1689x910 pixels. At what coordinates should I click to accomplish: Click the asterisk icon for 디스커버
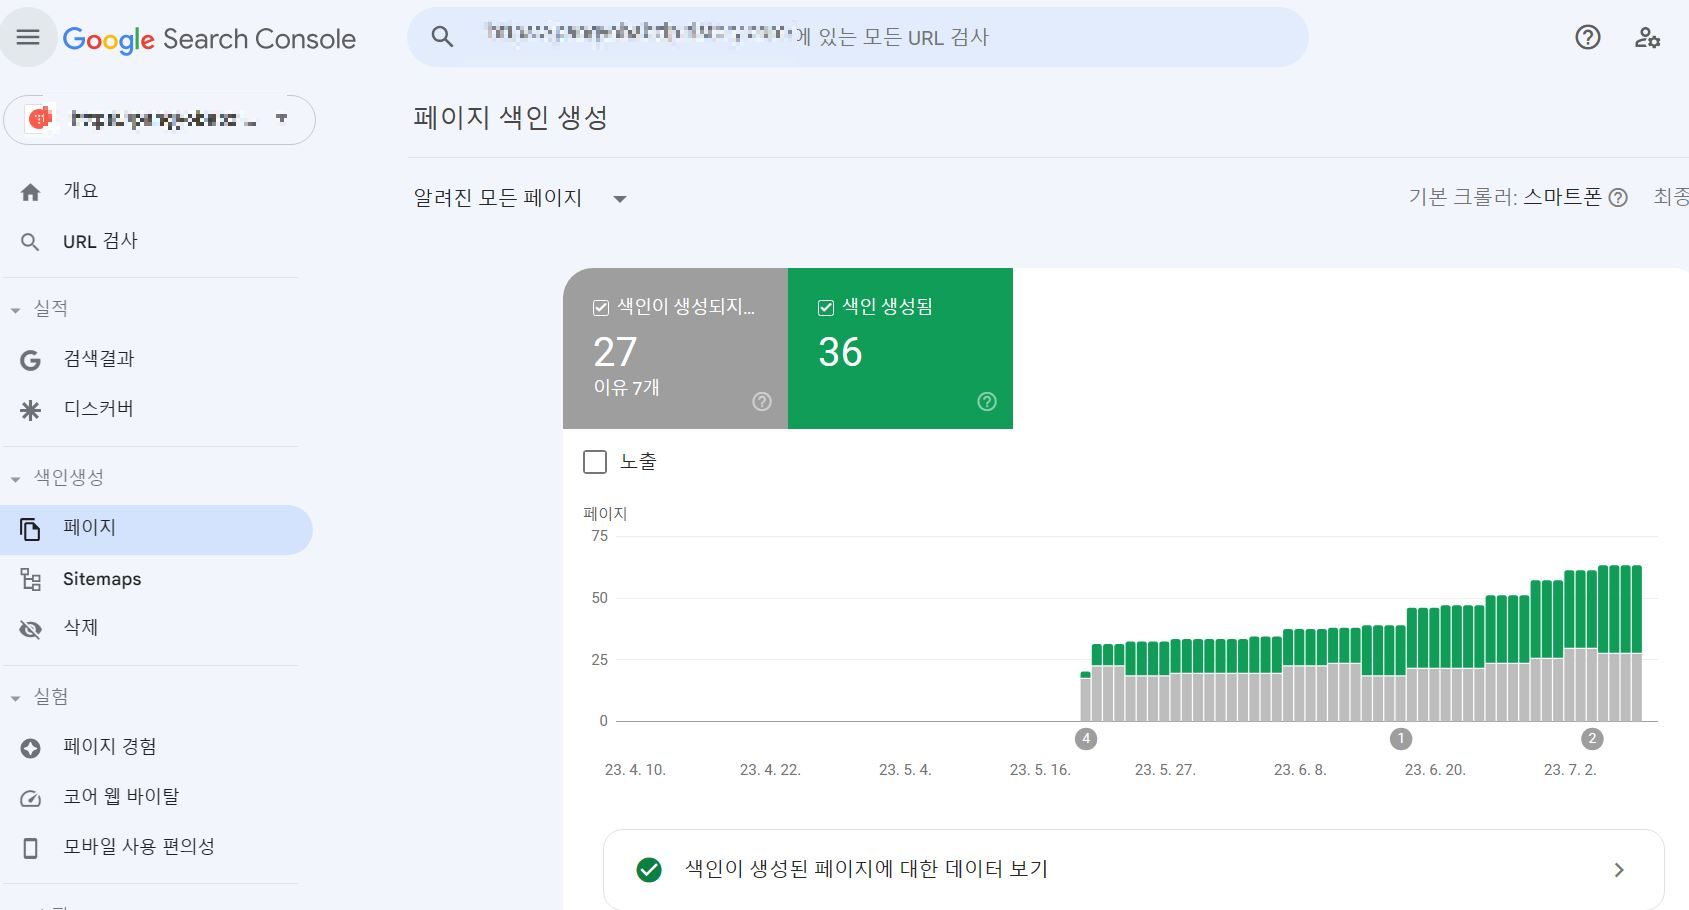click(31, 410)
